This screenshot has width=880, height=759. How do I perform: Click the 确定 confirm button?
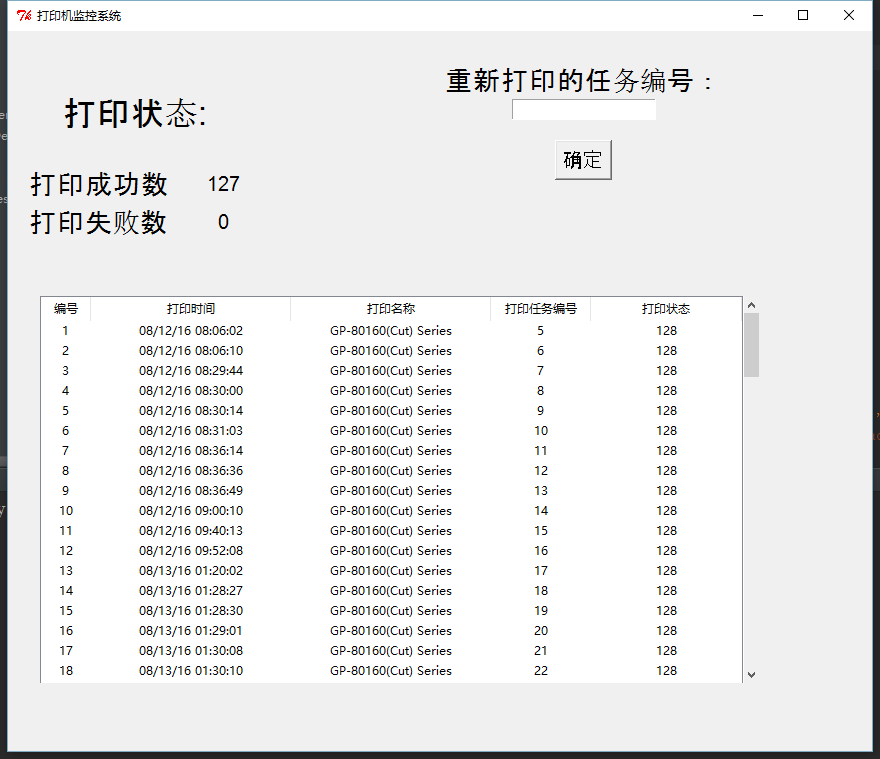pos(583,159)
